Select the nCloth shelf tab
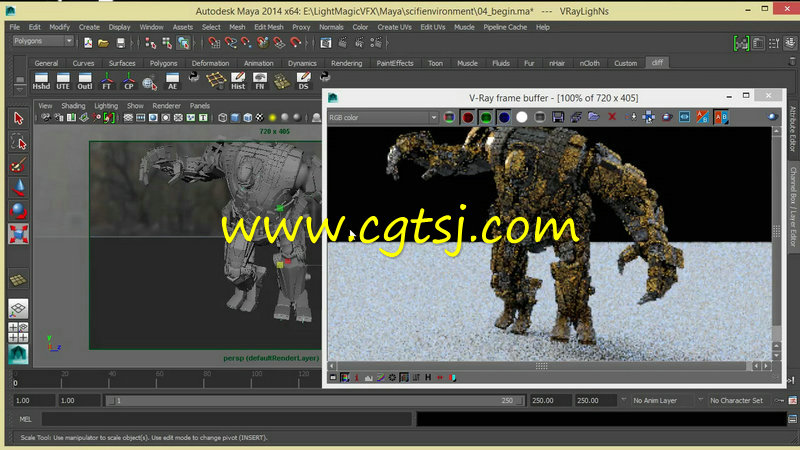The image size is (800, 450). [589, 63]
